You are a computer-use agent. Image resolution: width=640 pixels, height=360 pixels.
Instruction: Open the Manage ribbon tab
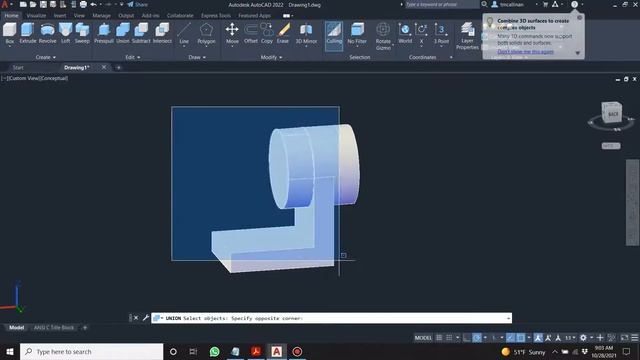click(101, 16)
